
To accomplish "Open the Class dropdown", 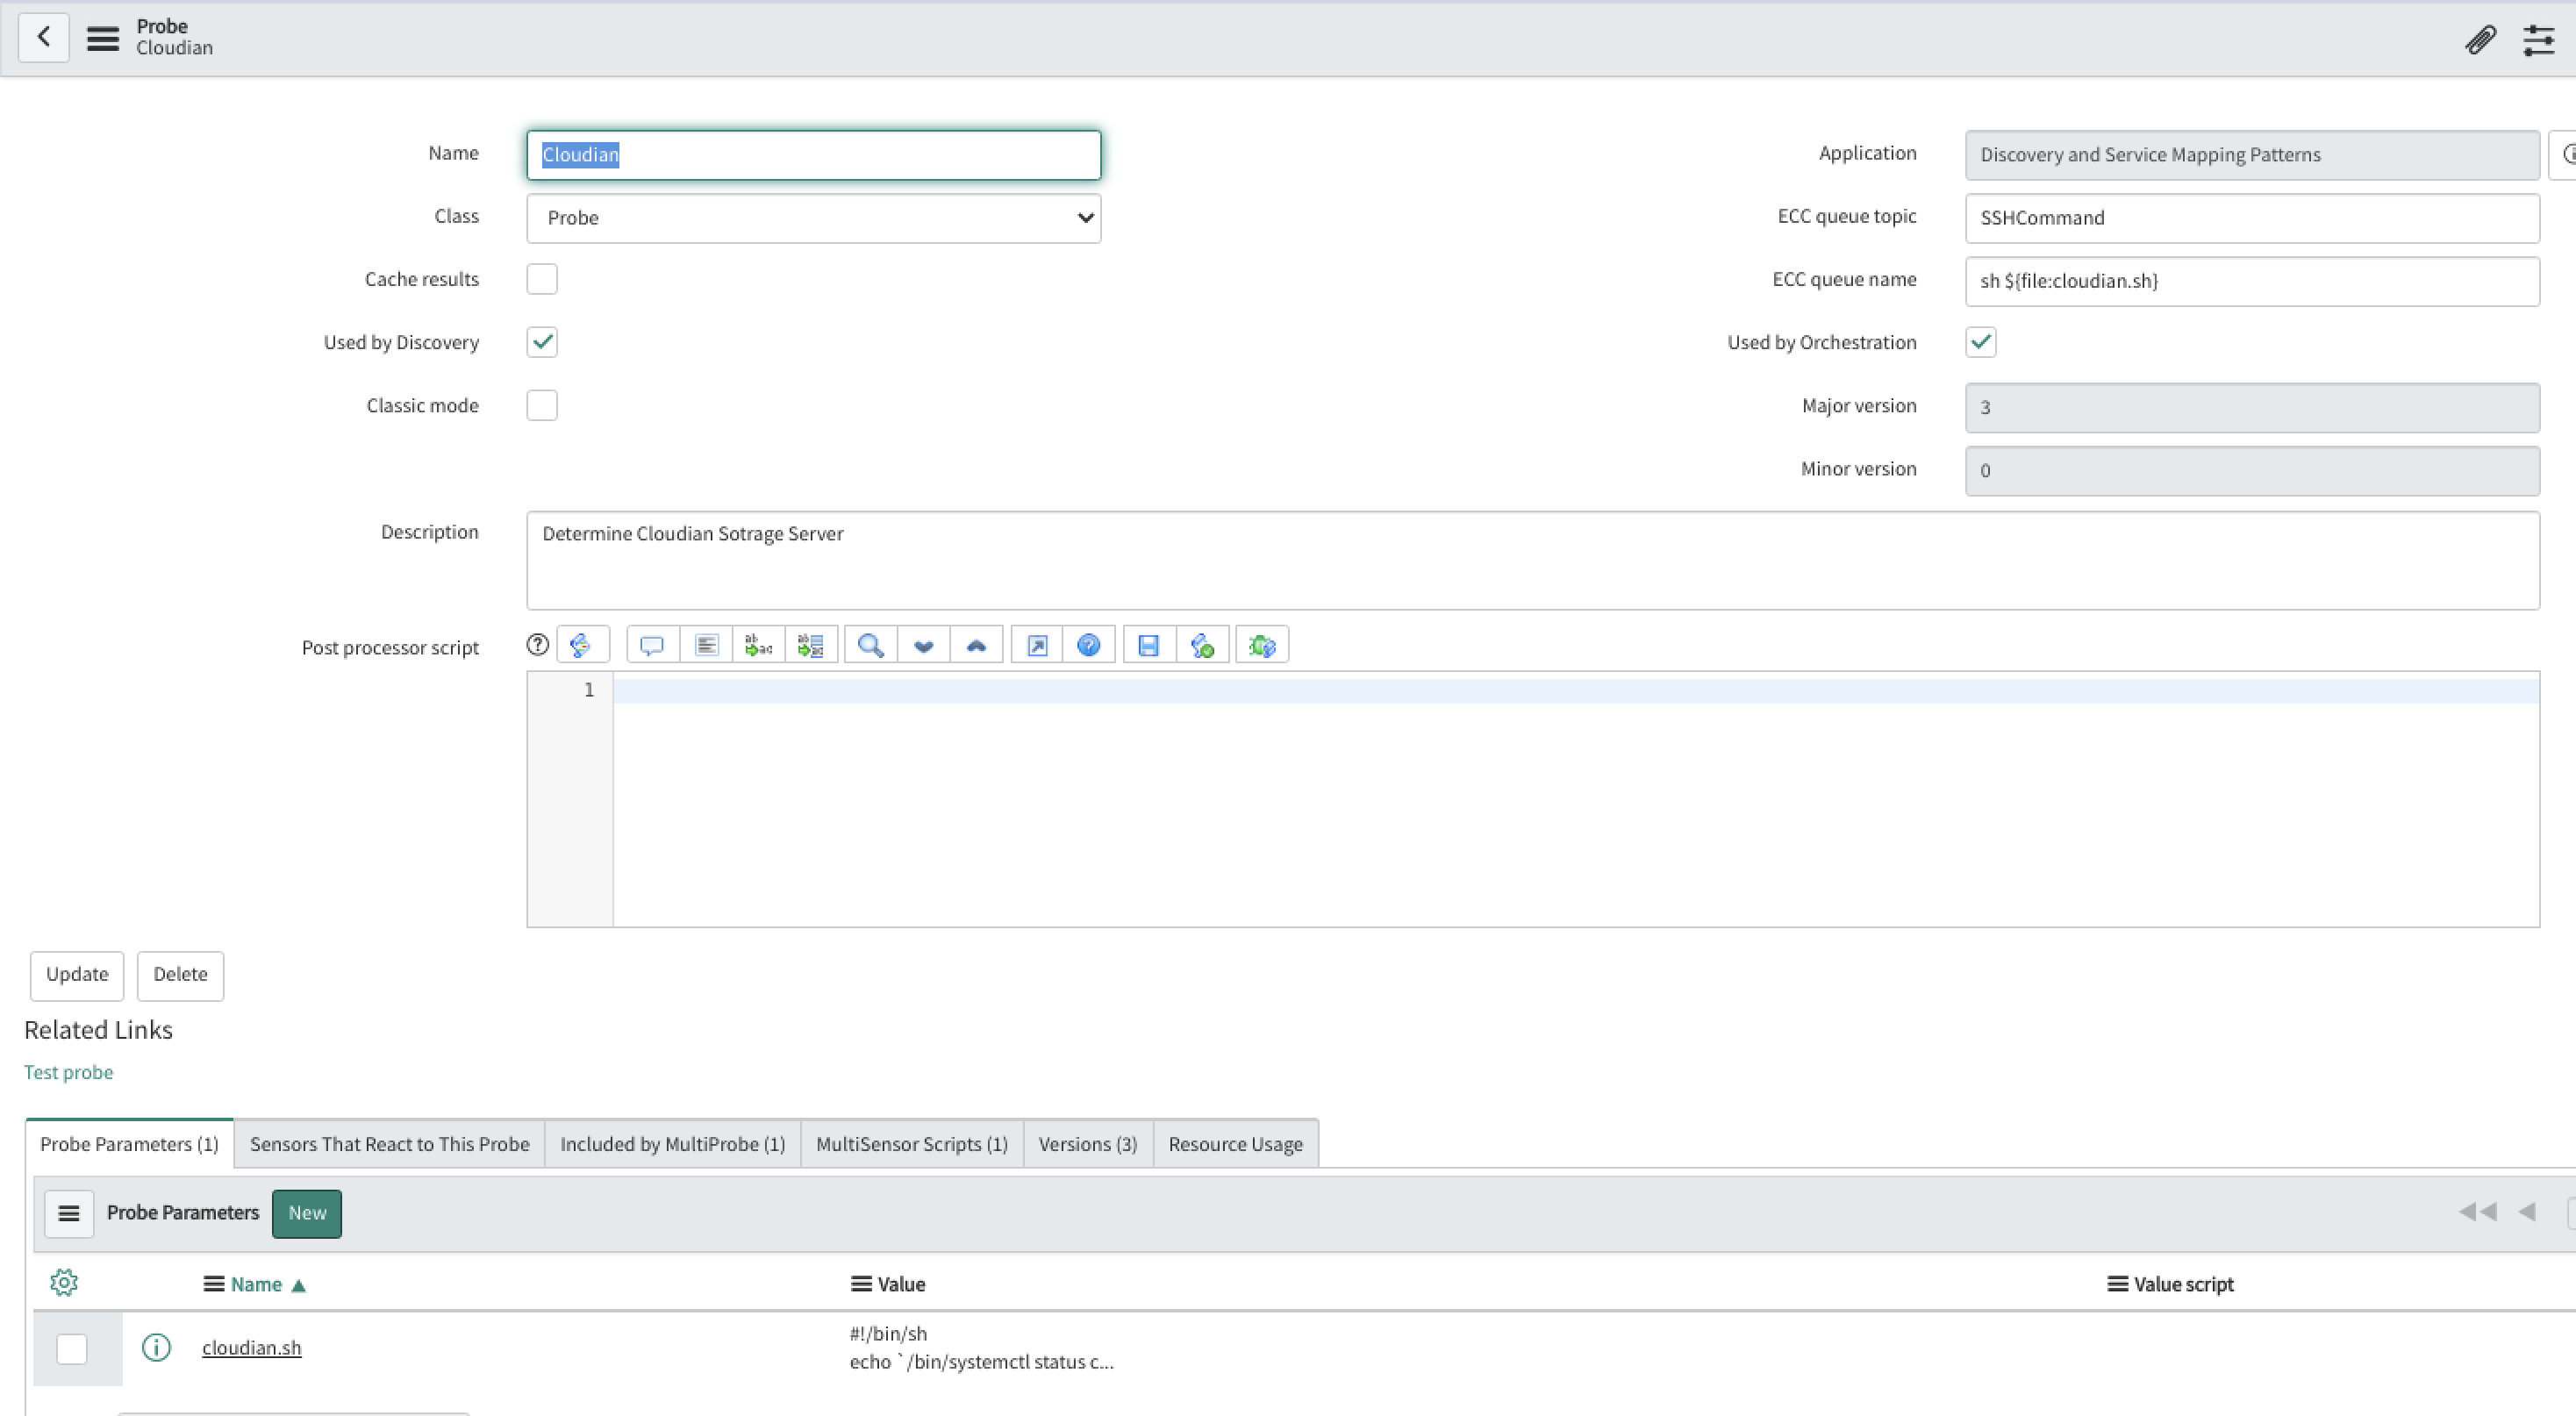I will [814, 218].
